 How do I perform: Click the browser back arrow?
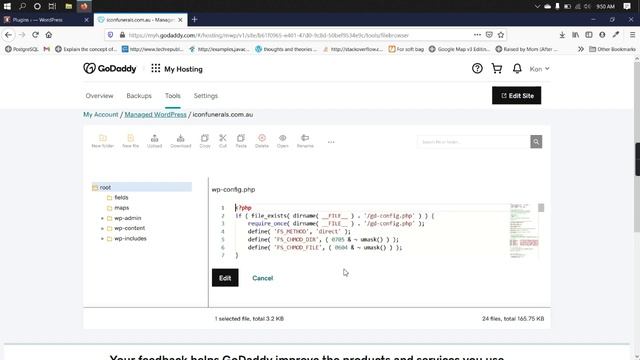(x=8, y=35)
